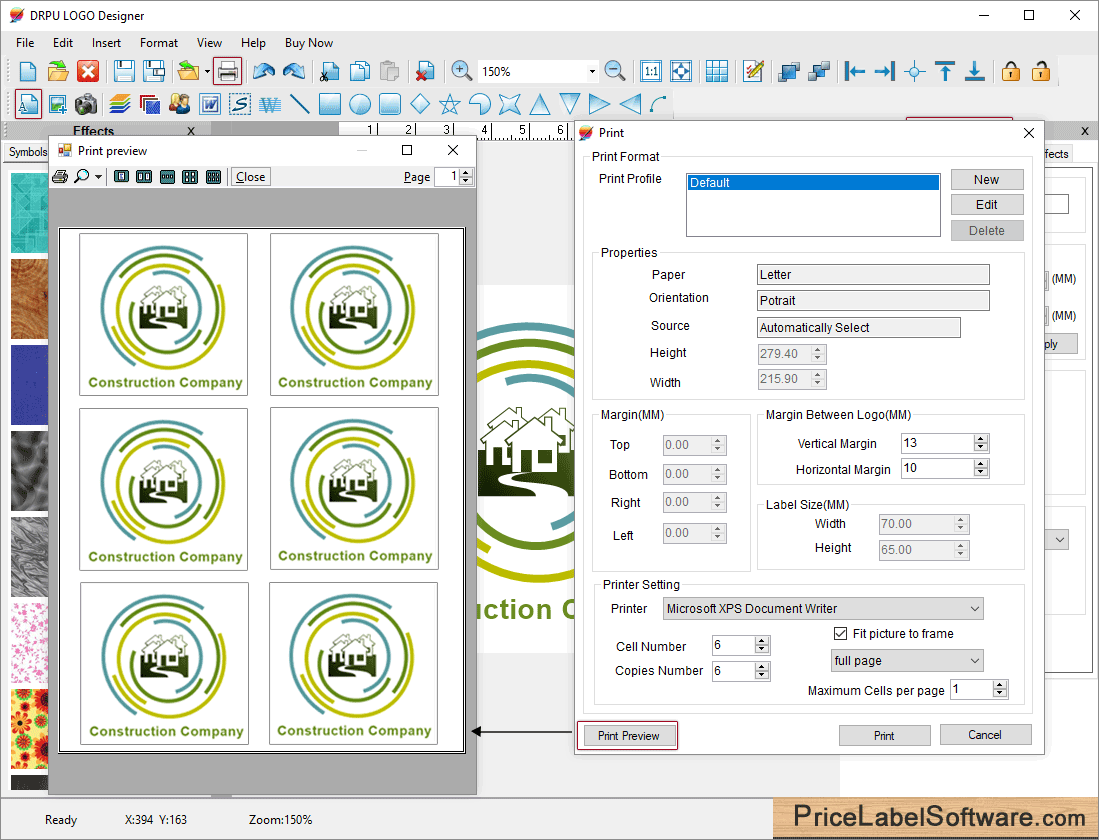Open the Format menu
Image resolution: width=1099 pixels, height=840 pixels.
click(159, 43)
